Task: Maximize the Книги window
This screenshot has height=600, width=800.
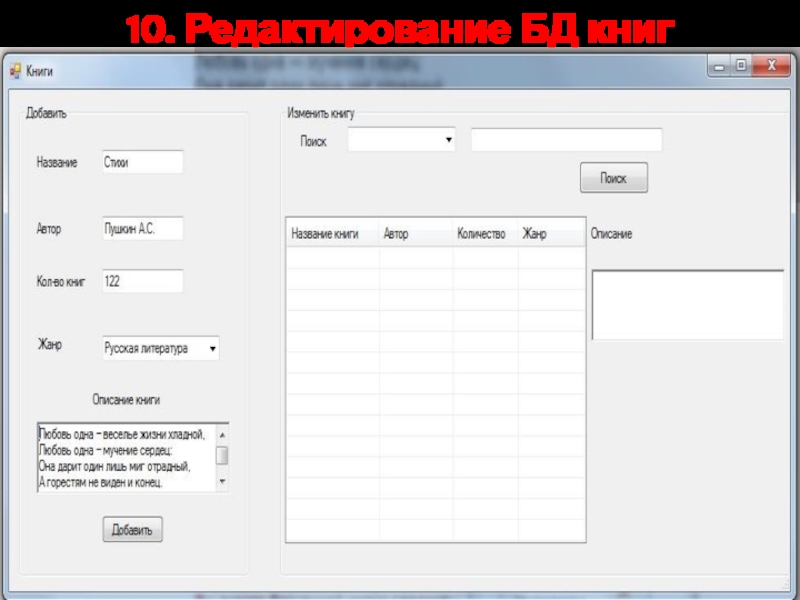Action: tap(741, 66)
